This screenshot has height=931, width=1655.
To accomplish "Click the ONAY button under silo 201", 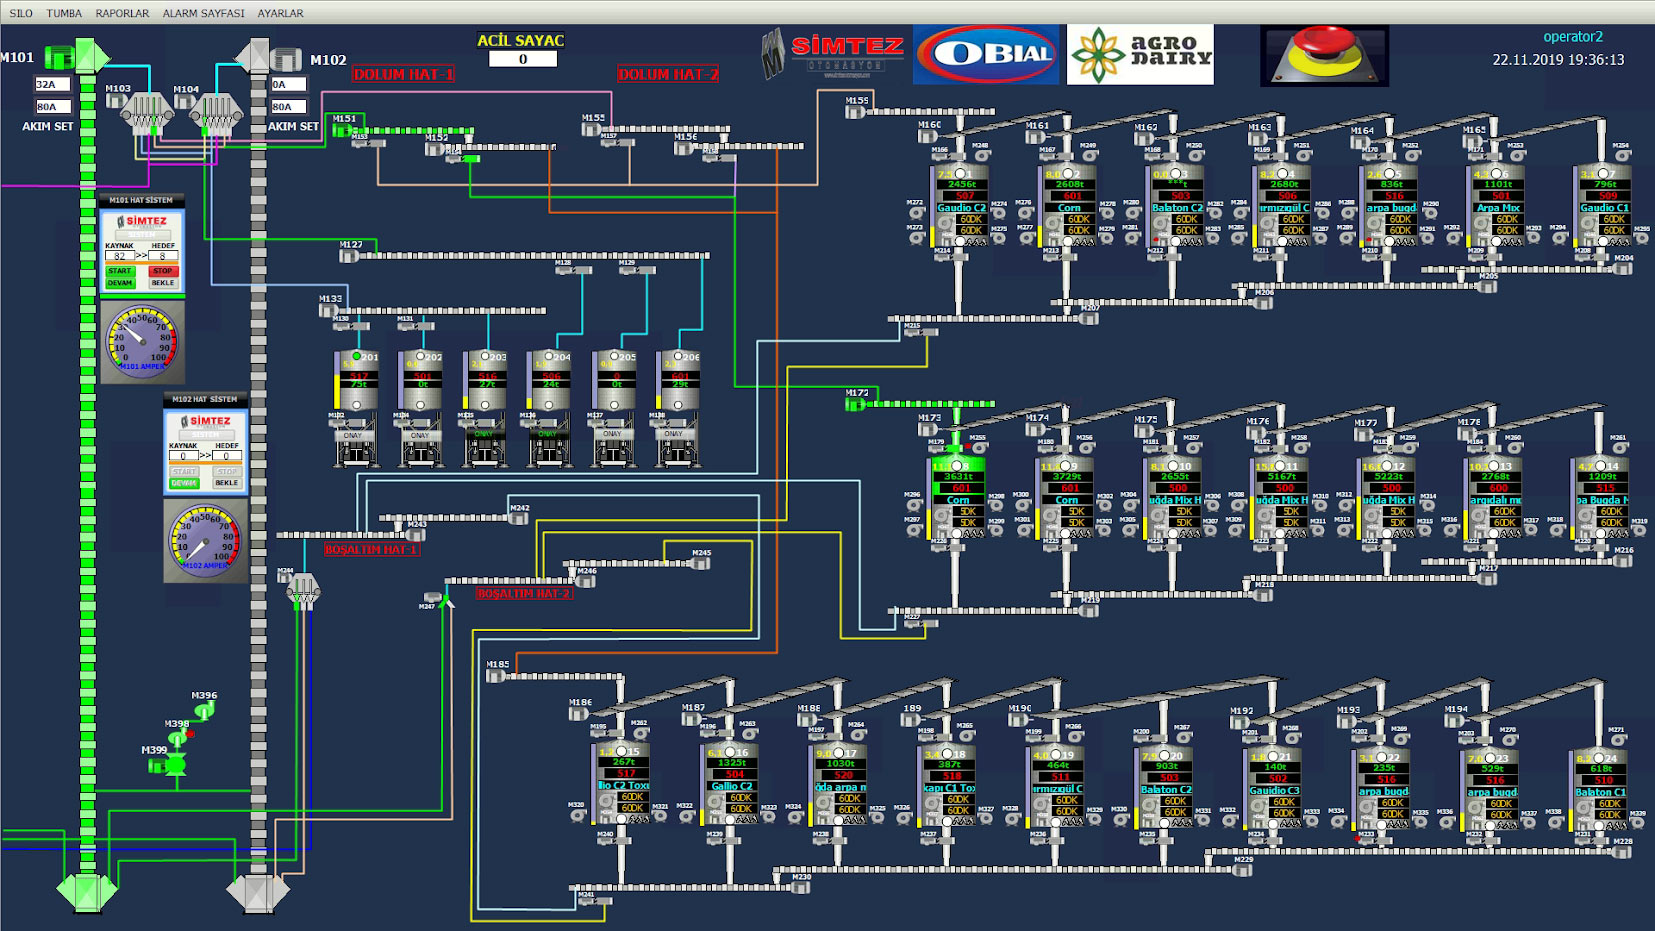I will [x=353, y=435].
